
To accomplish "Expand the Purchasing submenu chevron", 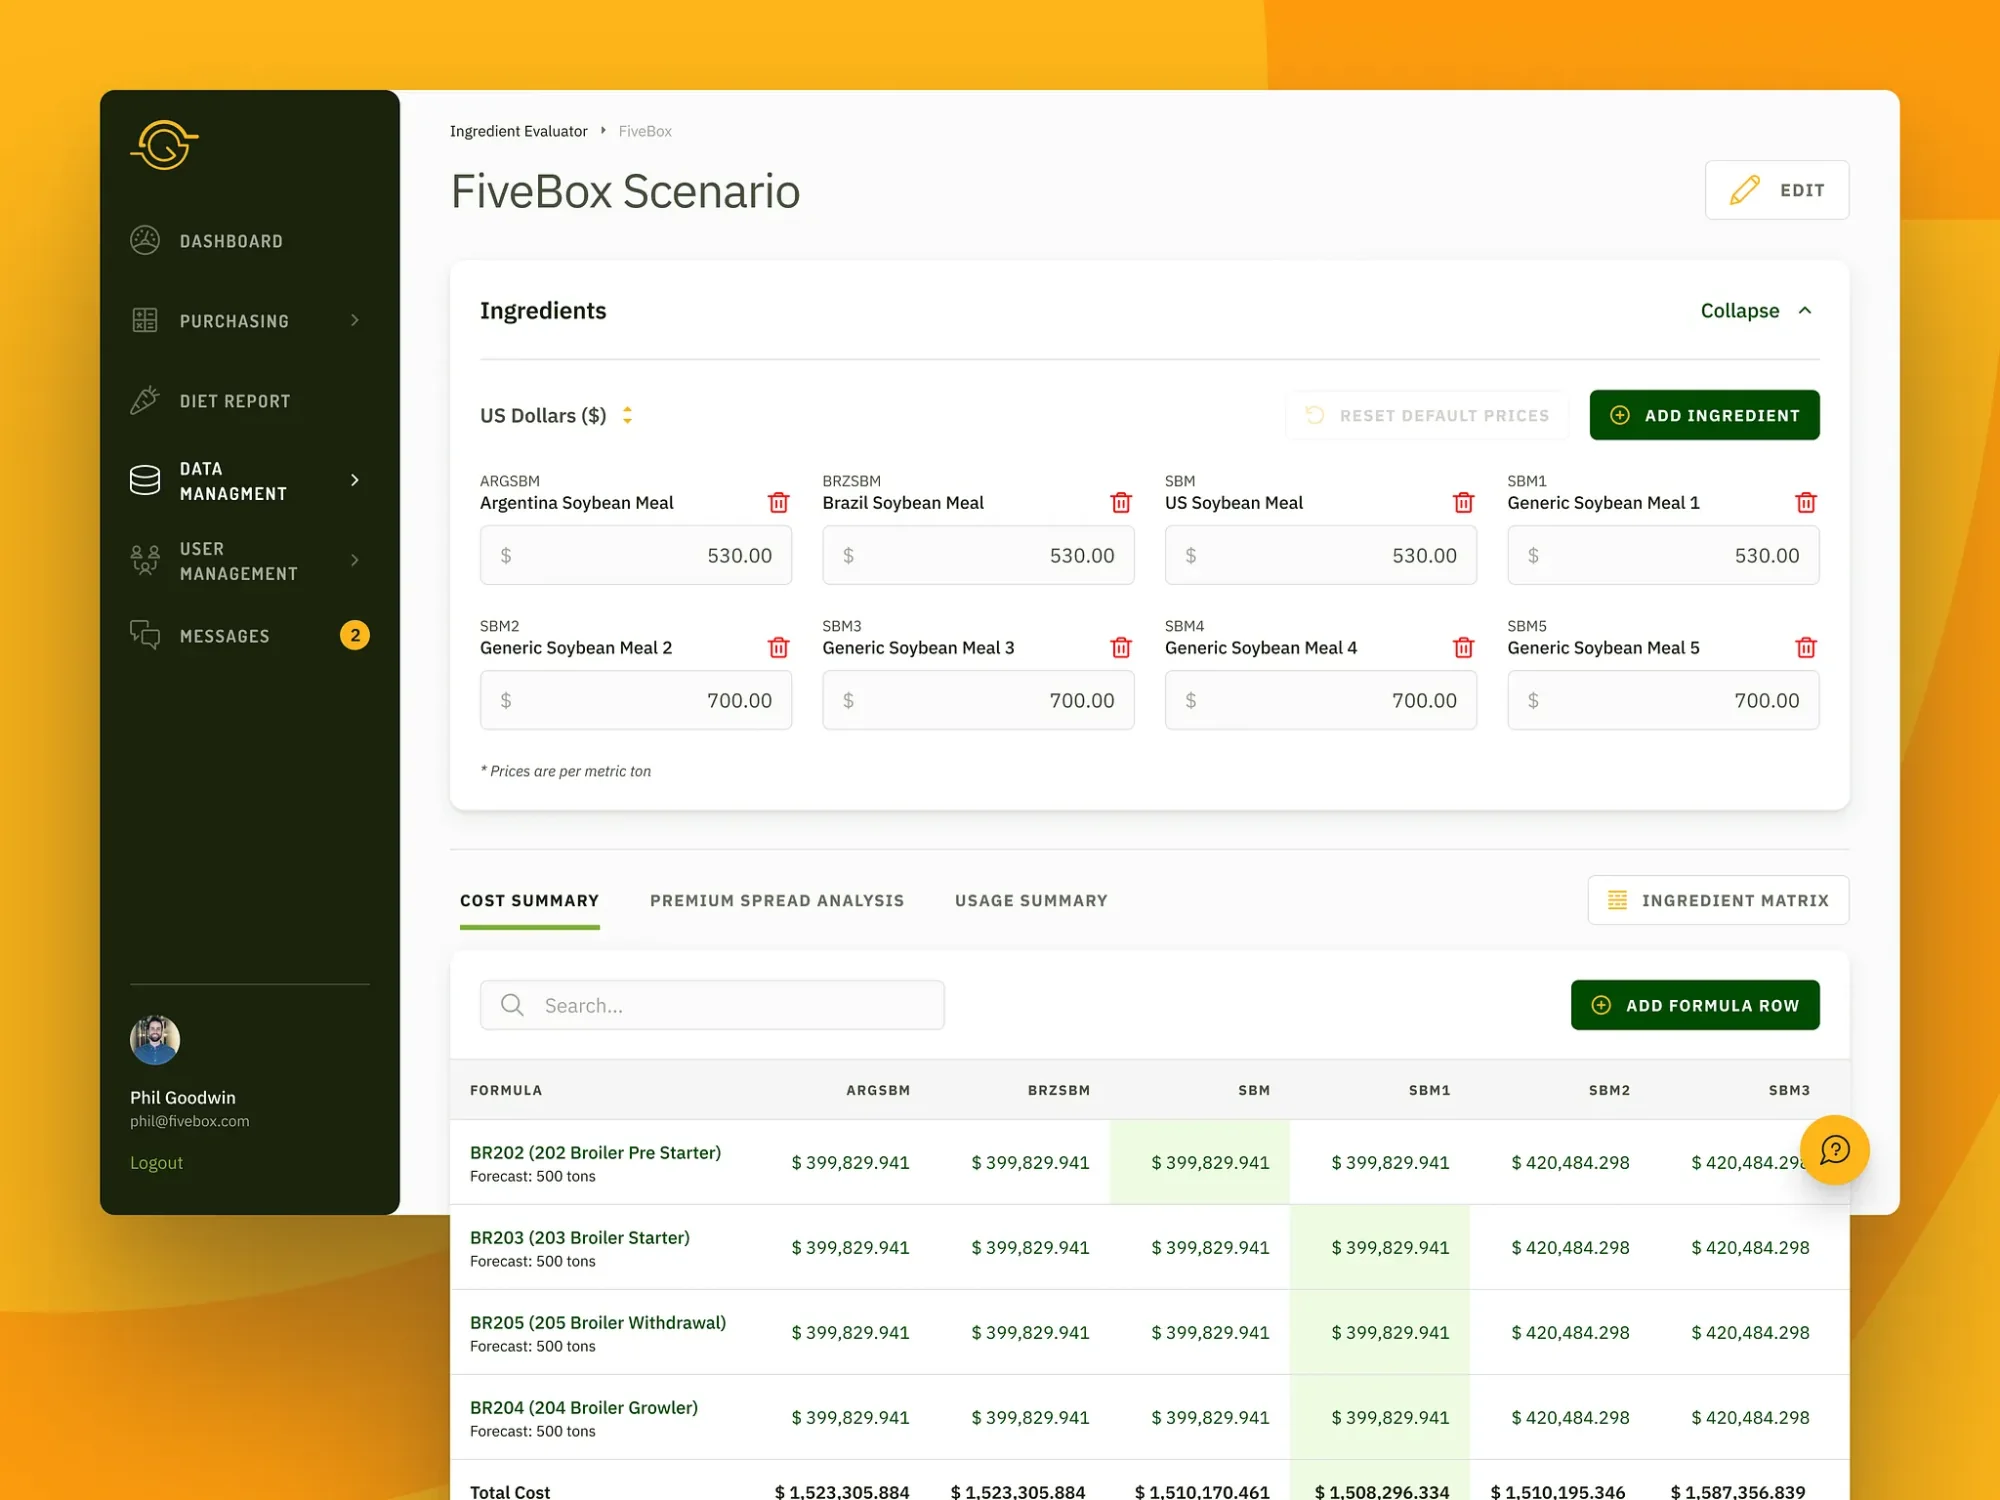I will (355, 320).
